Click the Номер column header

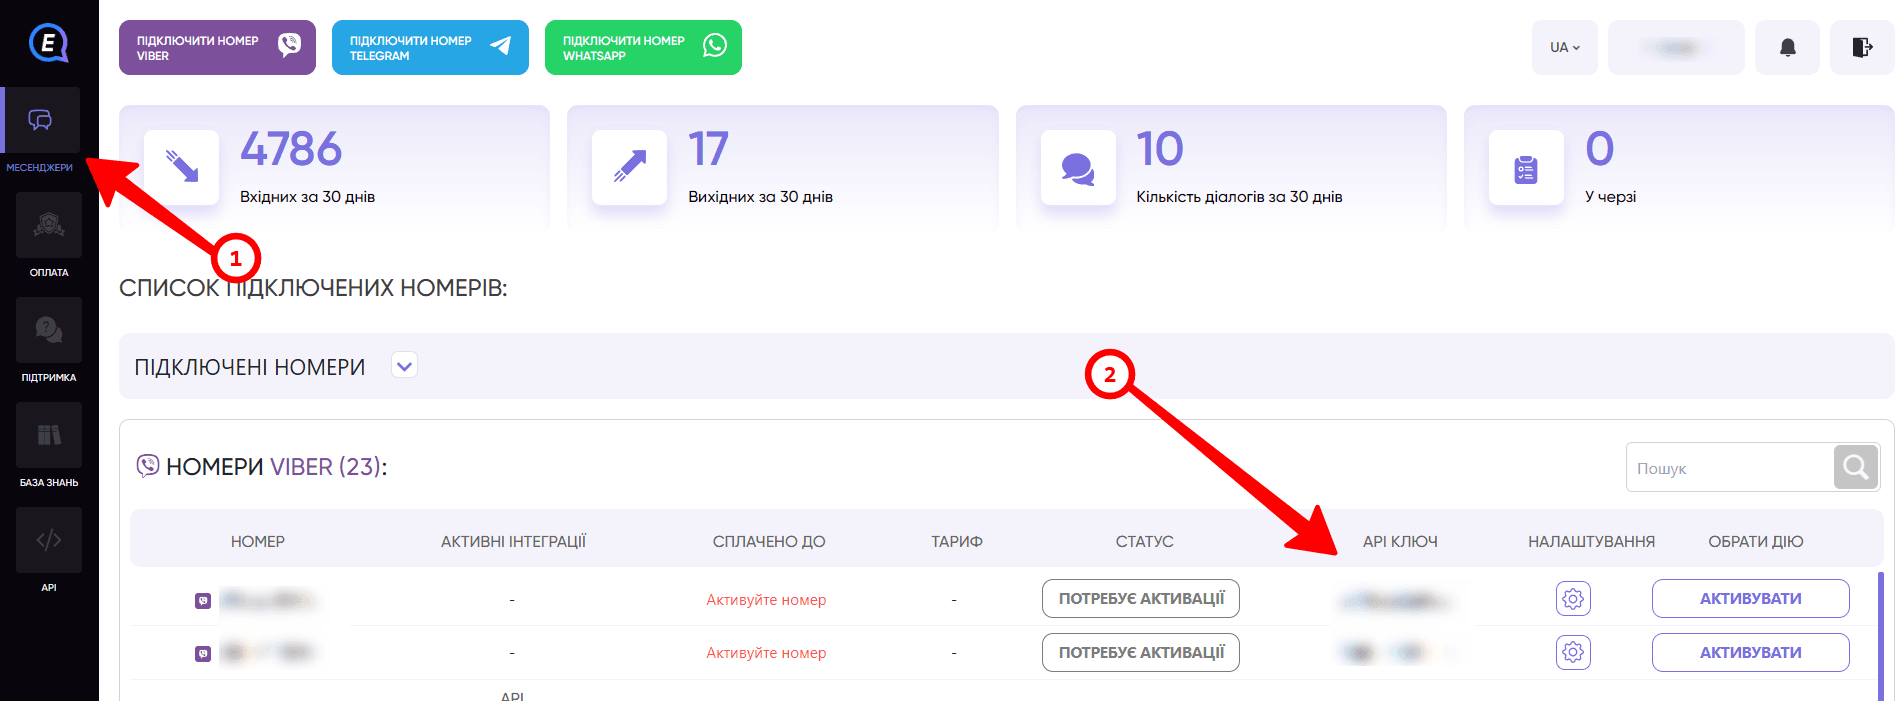pyautogui.click(x=258, y=541)
